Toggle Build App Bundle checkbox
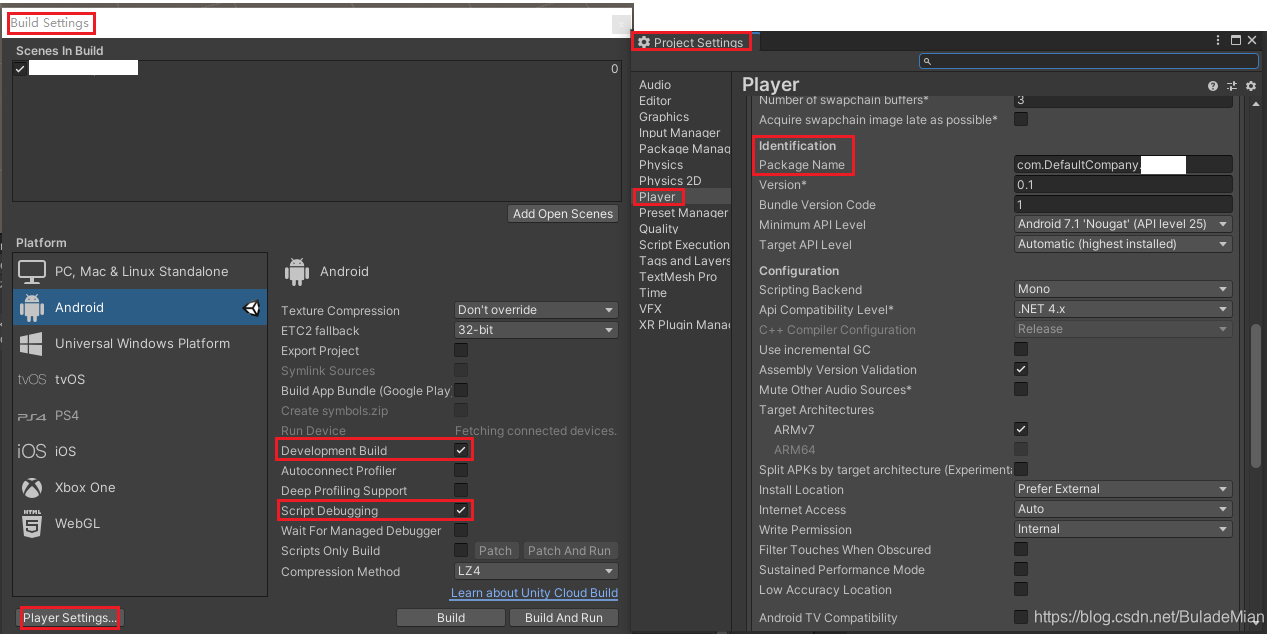 [x=461, y=390]
